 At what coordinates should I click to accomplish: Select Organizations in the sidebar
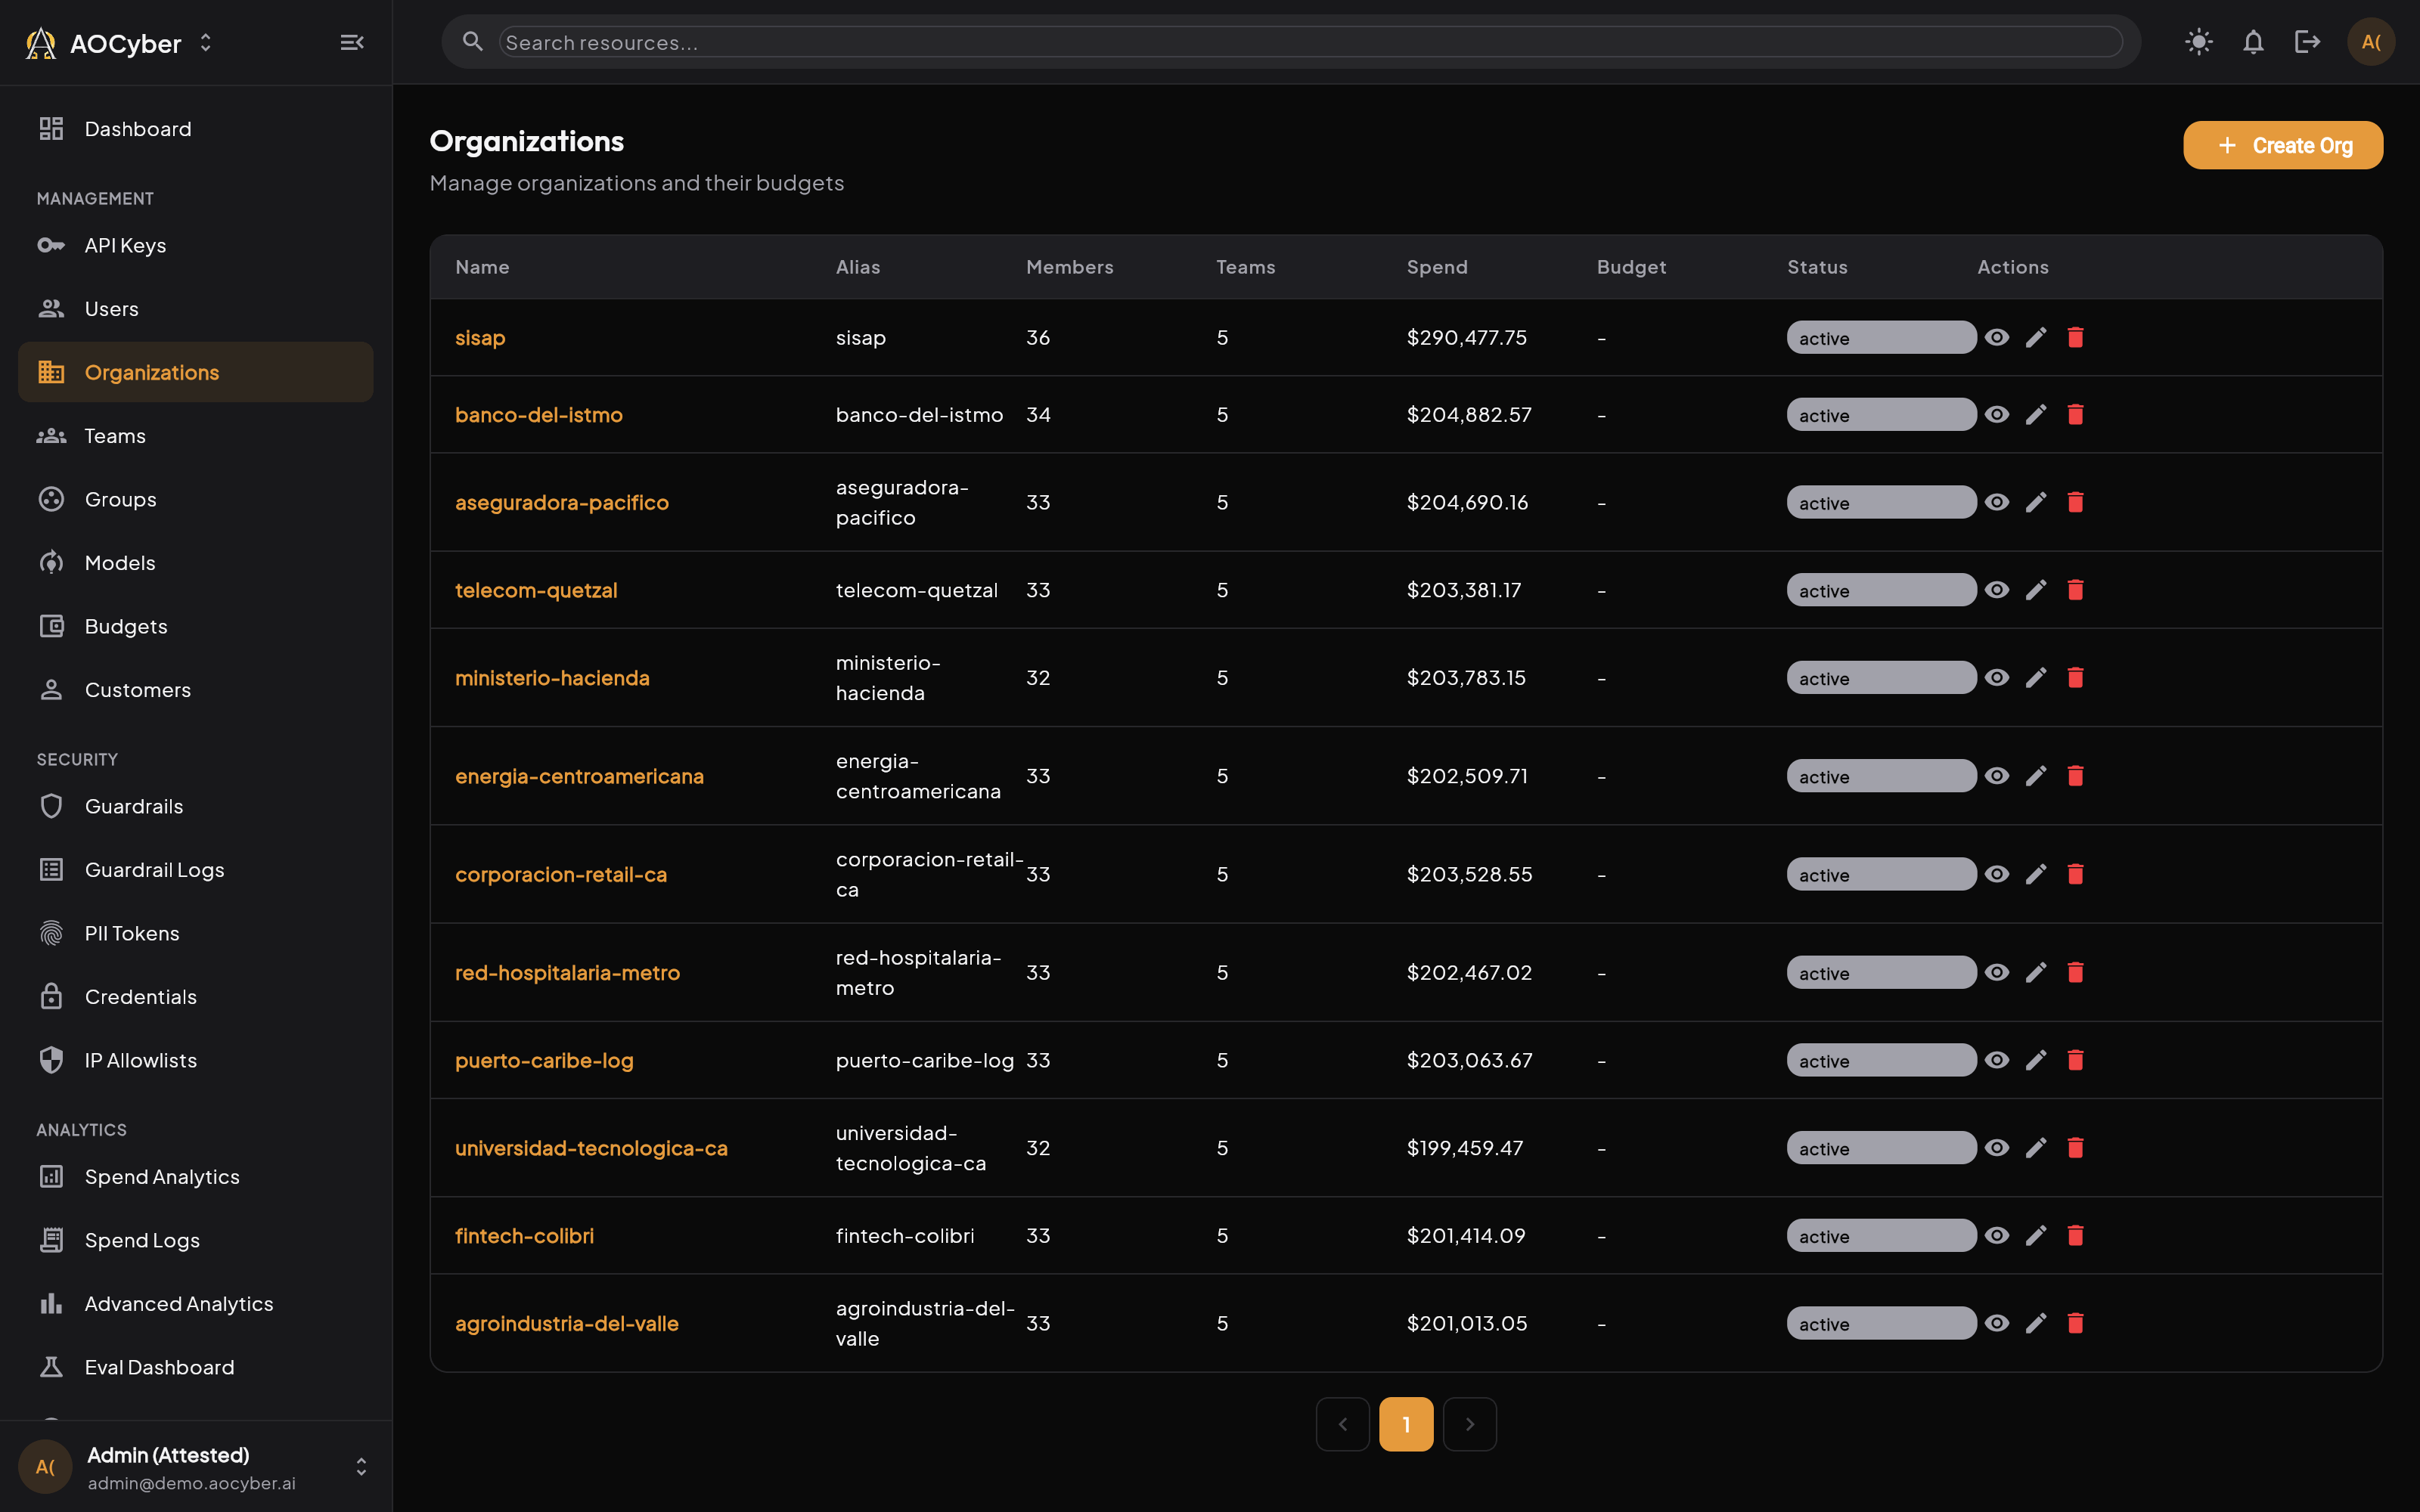tap(195, 372)
